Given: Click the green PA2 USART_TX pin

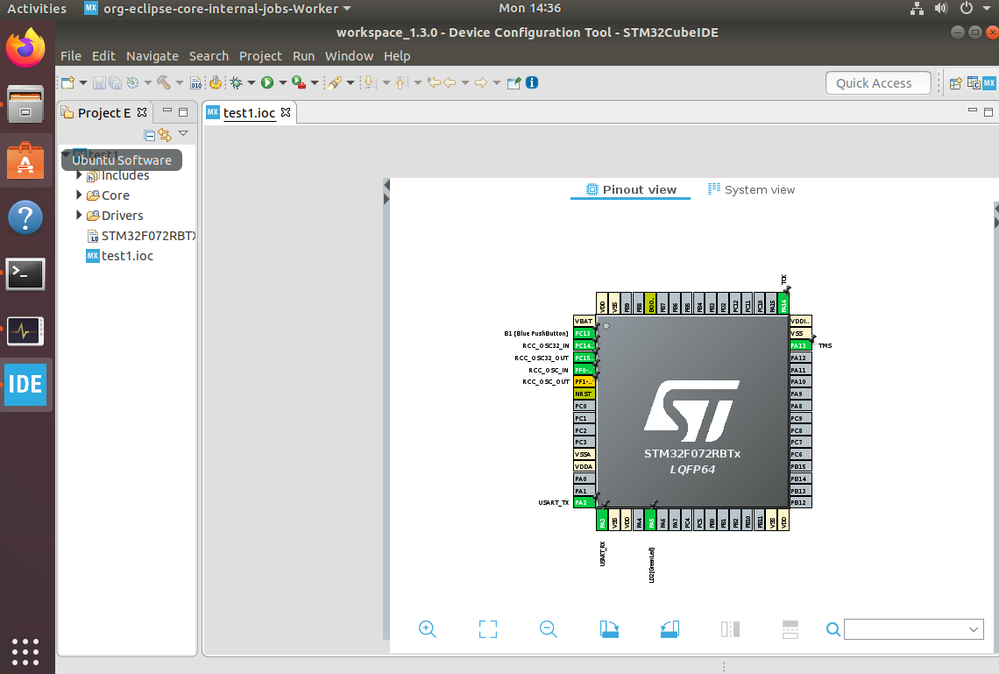Looking at the screenshot, I should (x=584, y=503).
